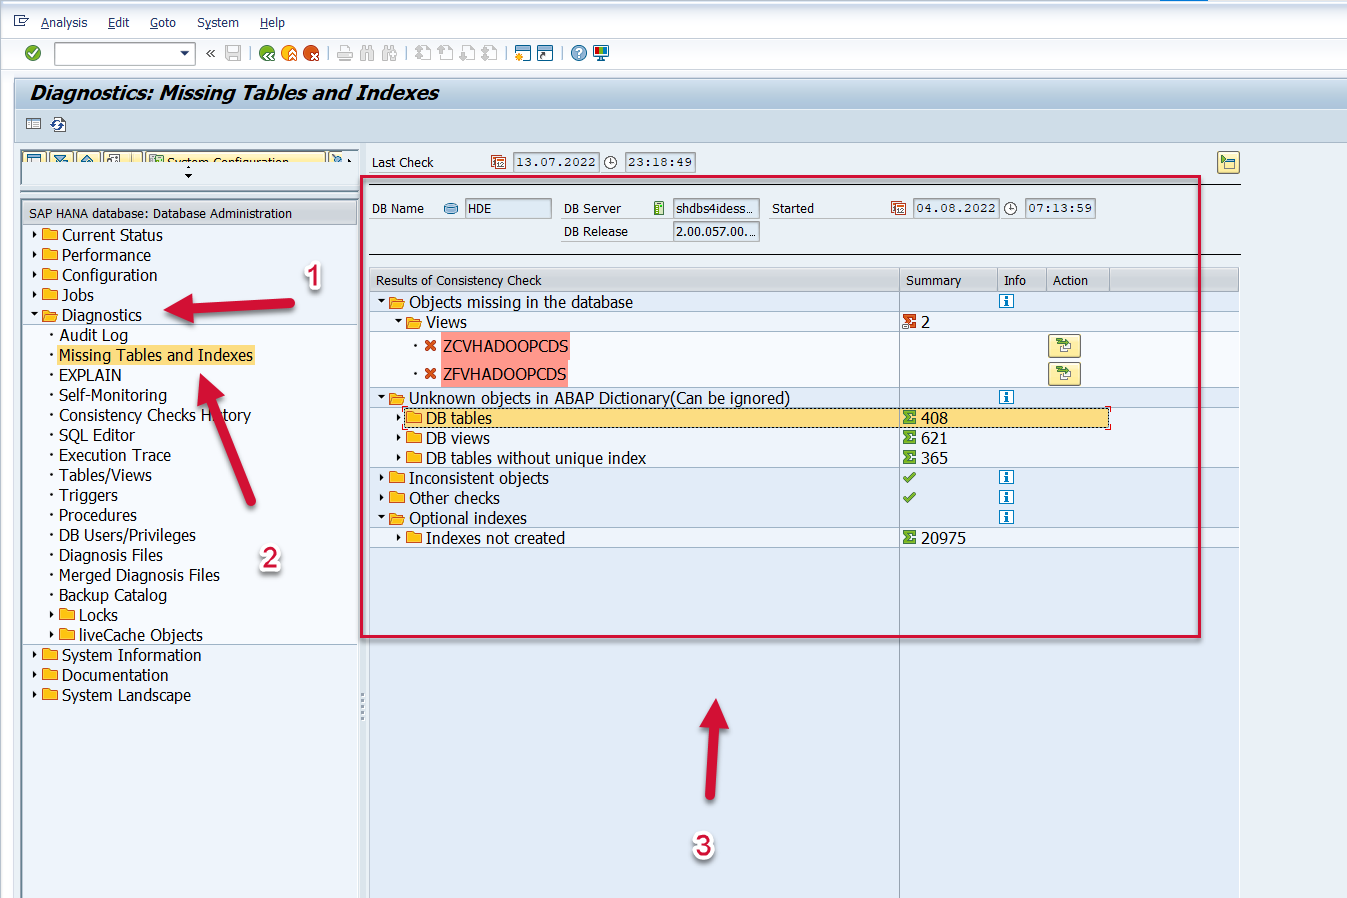1347x898 pixels.
Task: Select SQL Editor in Diagnostics tree
Action: (x=96, y=435)
